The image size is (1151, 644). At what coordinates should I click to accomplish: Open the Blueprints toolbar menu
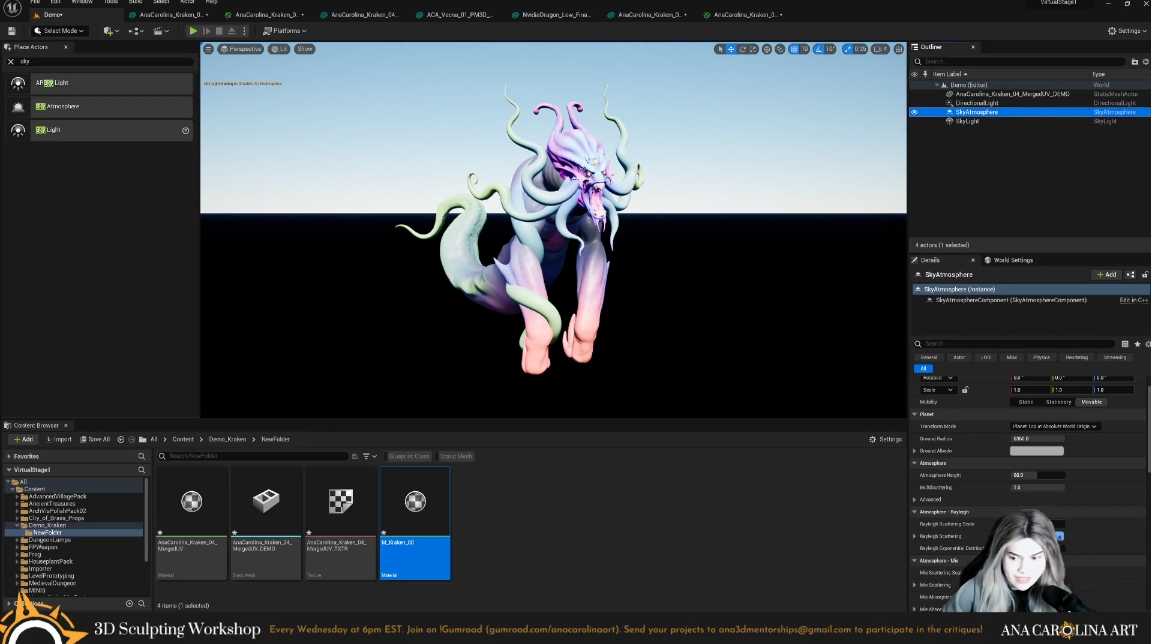click(x=135, y=31)
